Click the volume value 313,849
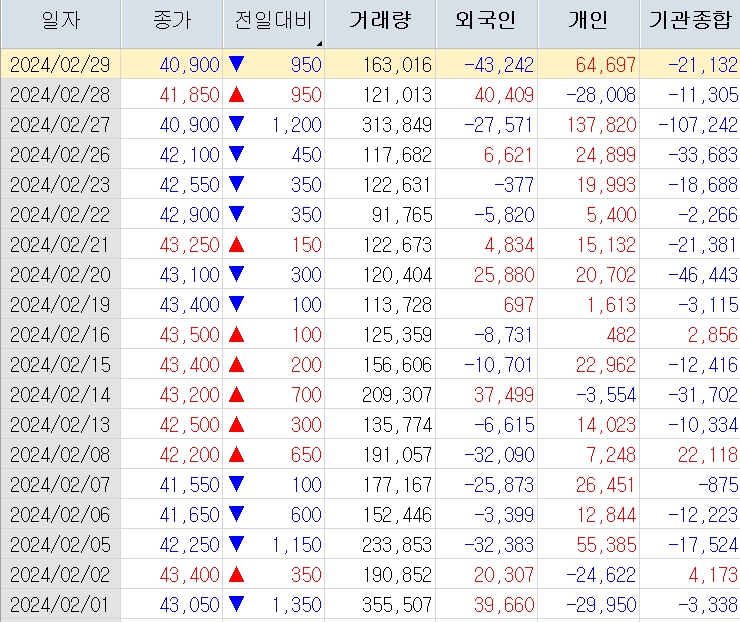 (397, 125)
